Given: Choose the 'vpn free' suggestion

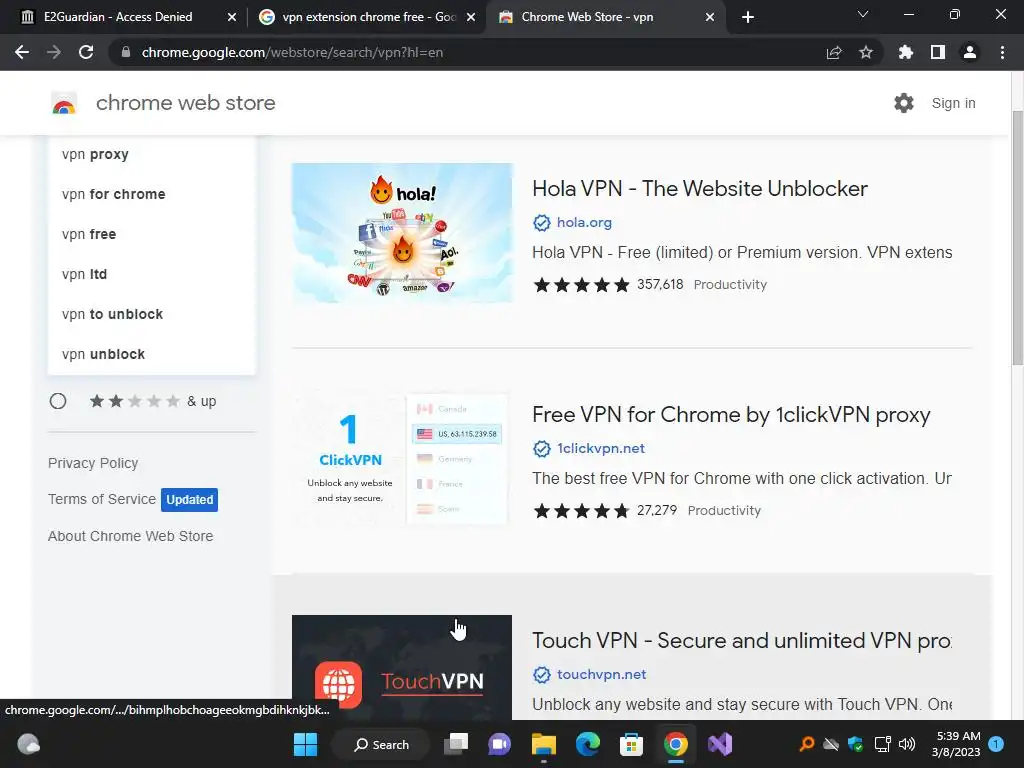Looking at the screenshot, I should [x=152, y=234].
